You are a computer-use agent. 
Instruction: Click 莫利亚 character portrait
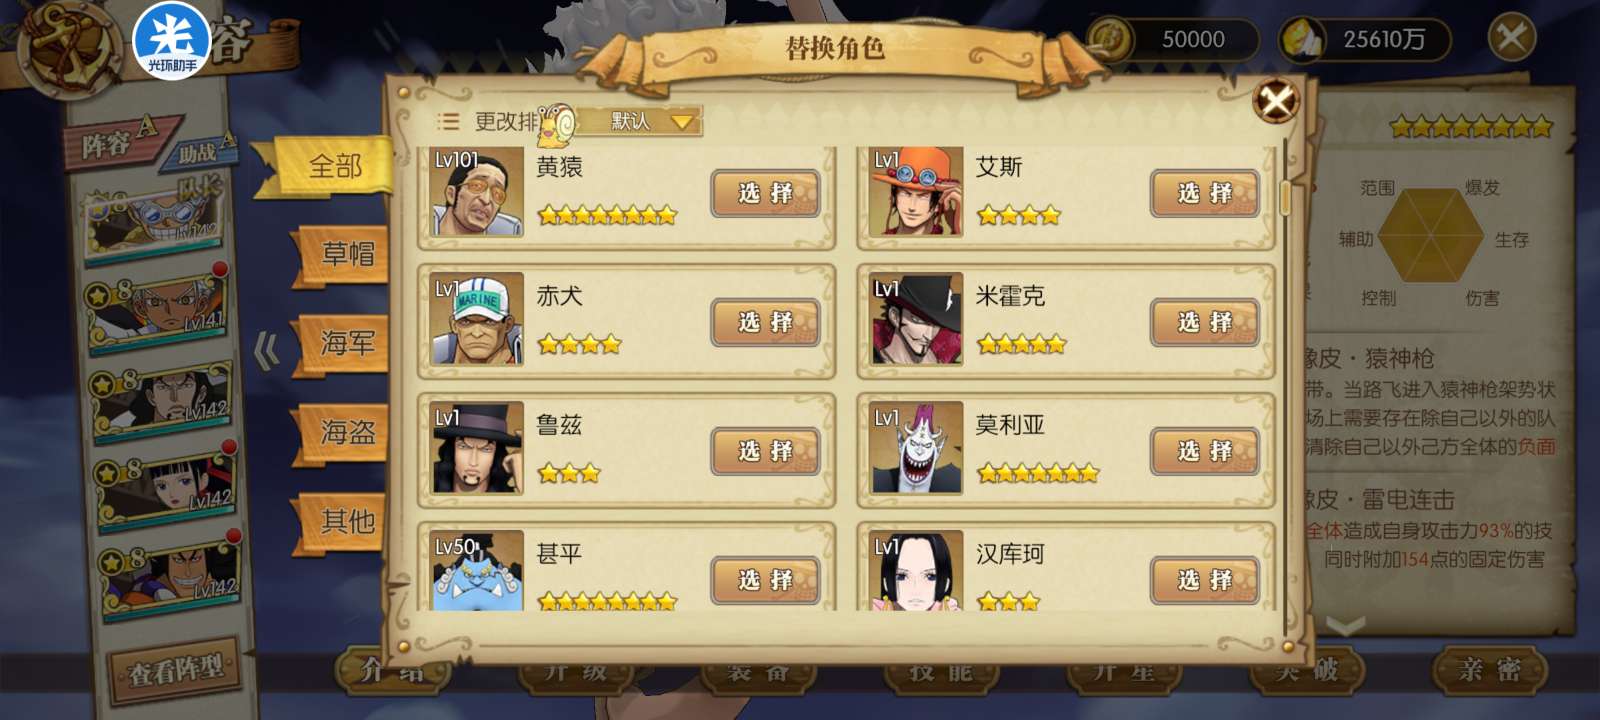[916, 449]
